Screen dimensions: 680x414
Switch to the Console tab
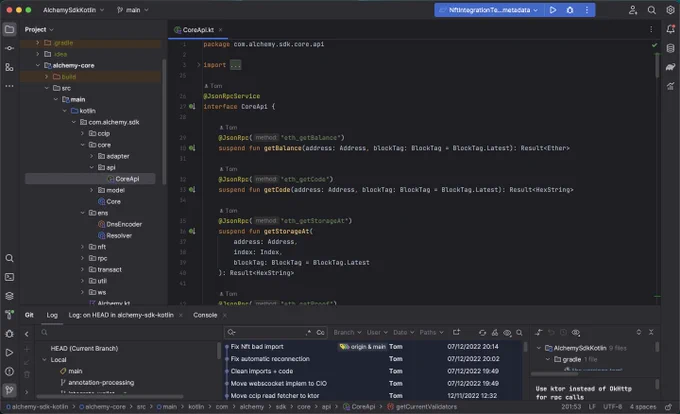click(205, 315)
